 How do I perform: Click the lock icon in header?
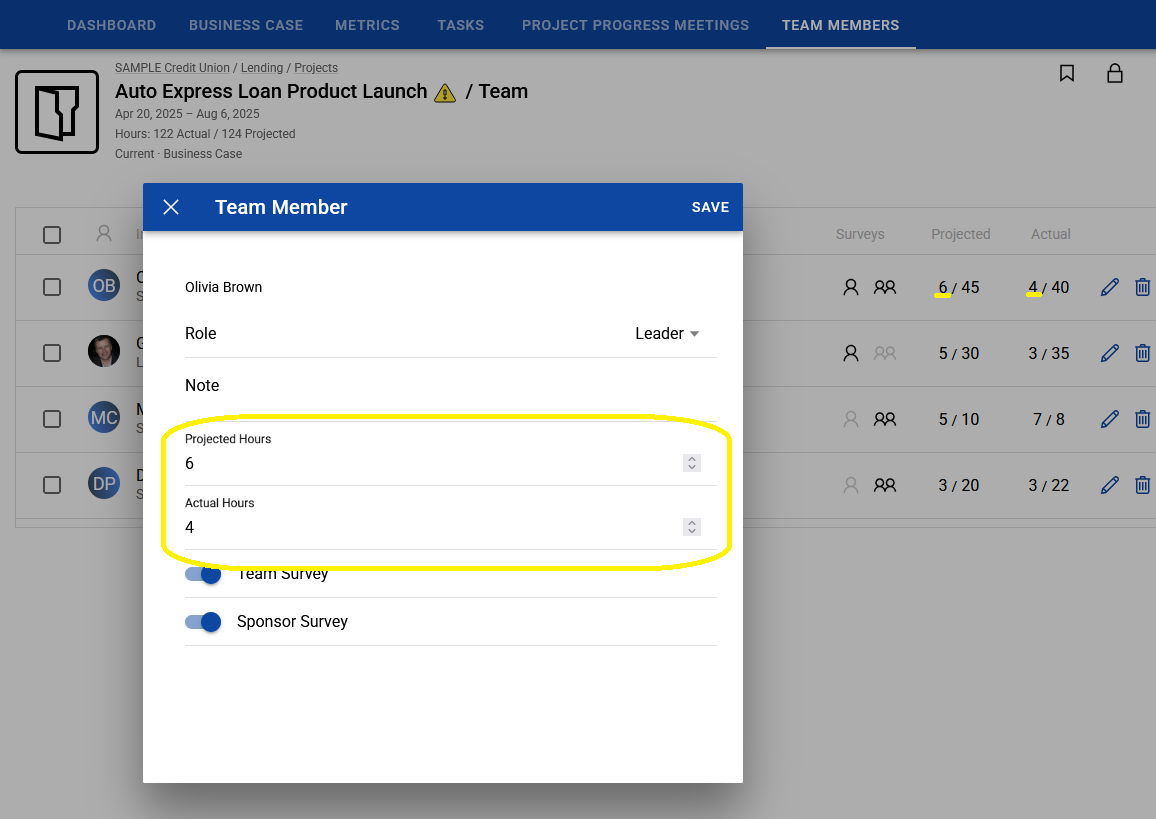point(1114,73)
